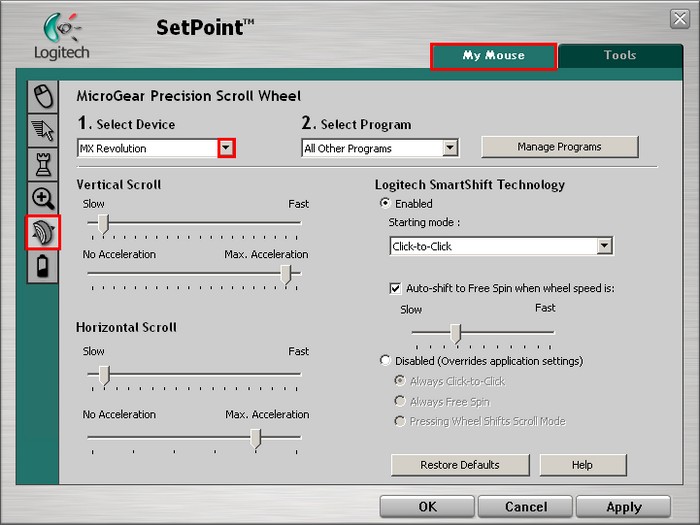
Task: Open the zoom magnifier sidebar icon
Action: (x=43, y=198)
